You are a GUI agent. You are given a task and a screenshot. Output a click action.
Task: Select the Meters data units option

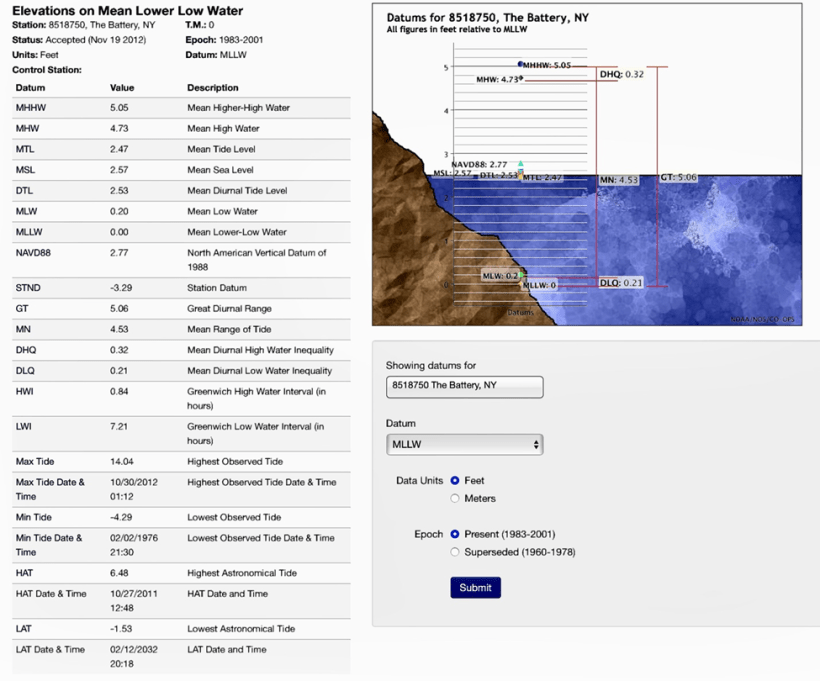(455, 498)
